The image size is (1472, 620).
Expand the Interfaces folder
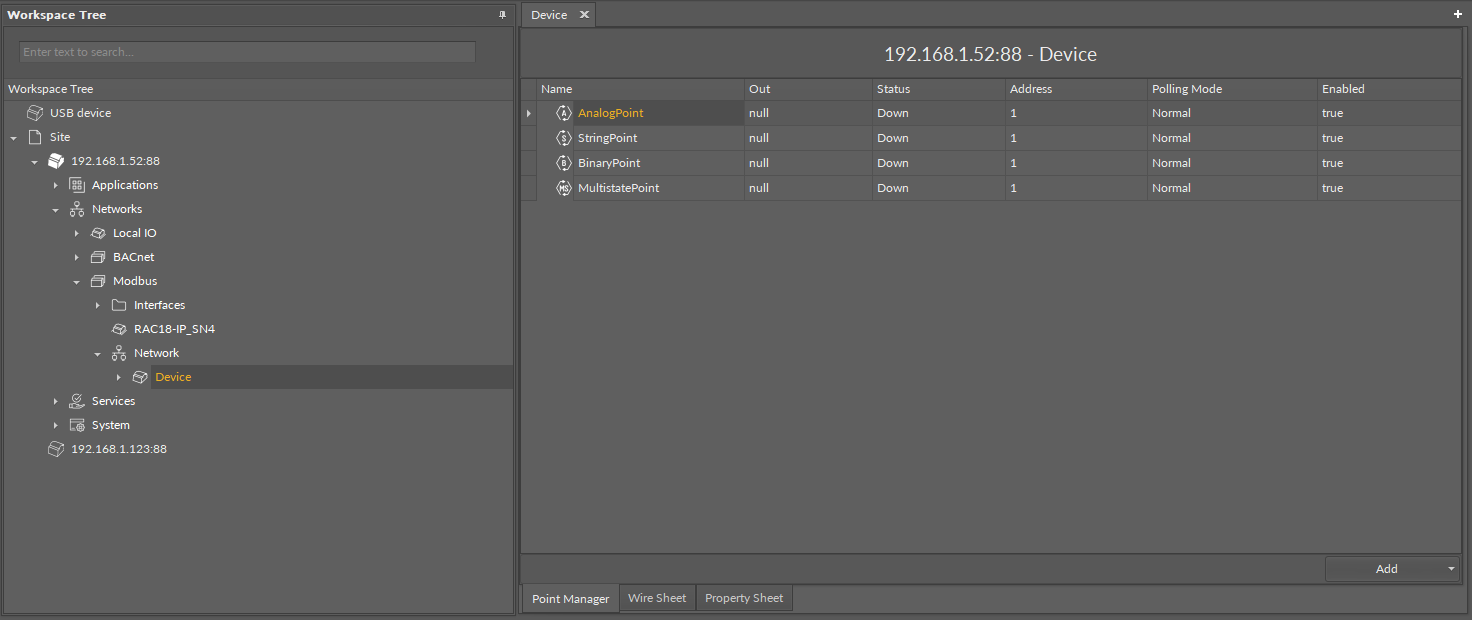98,305
